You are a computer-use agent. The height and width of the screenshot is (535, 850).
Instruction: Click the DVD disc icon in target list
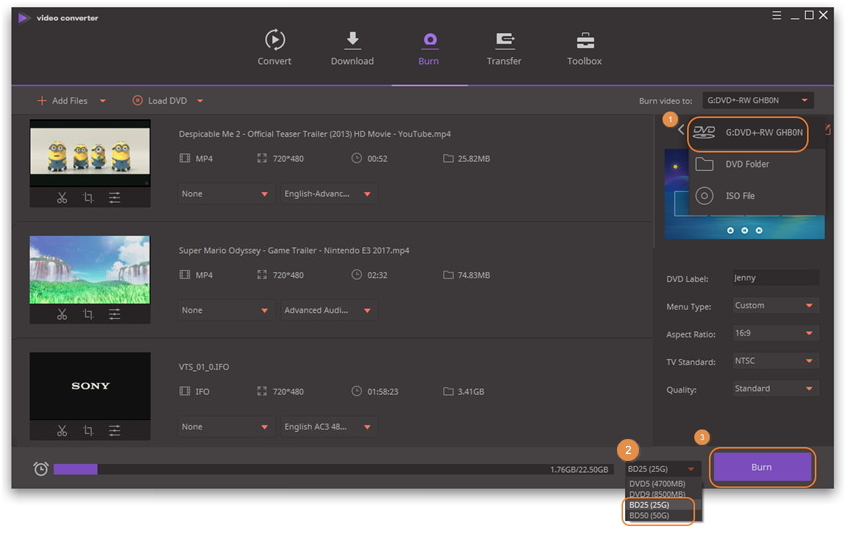click(x=704, y=132)
